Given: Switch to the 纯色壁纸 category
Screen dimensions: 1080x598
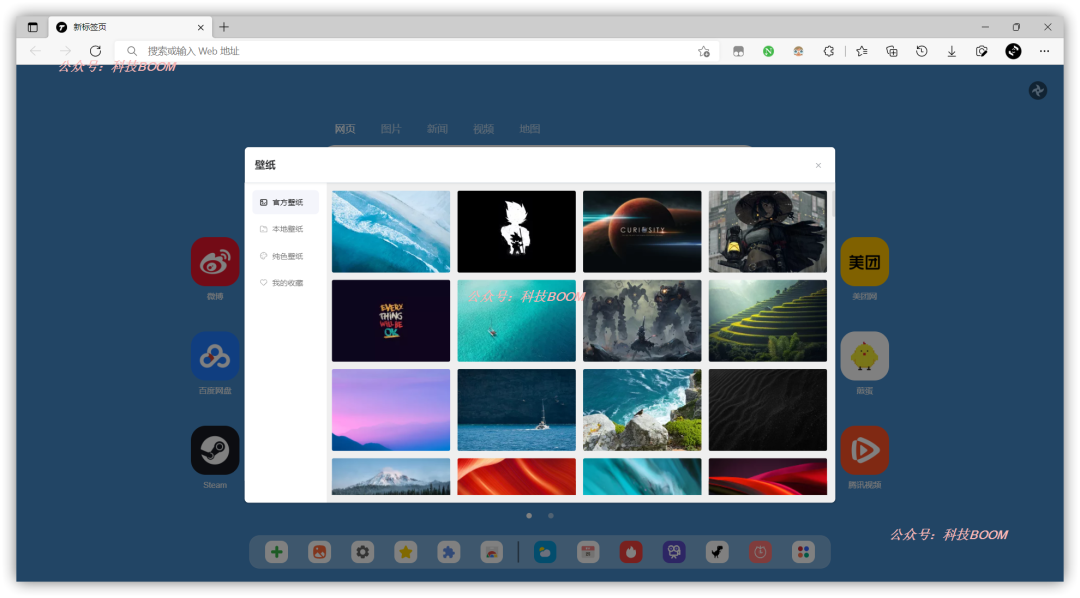Looking at the screenshot, I should pyautogui.click(x=285, y=256).
